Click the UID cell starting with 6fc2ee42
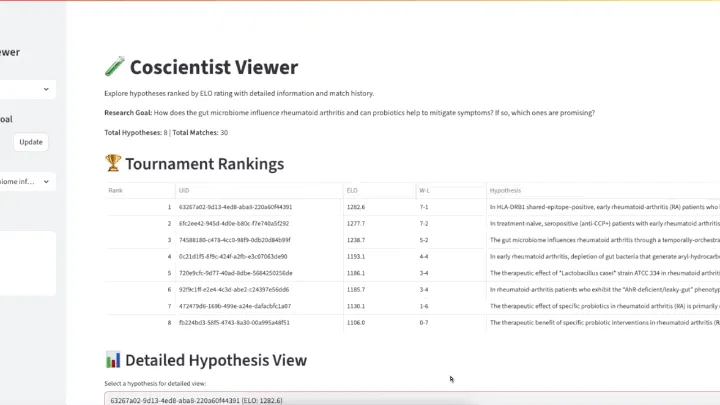Screen dimensions: 720x405 [259, 224]
